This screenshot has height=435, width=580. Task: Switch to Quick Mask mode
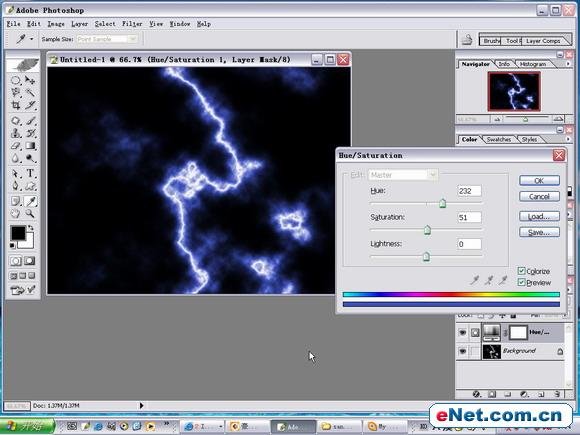(x=30, y=261)
